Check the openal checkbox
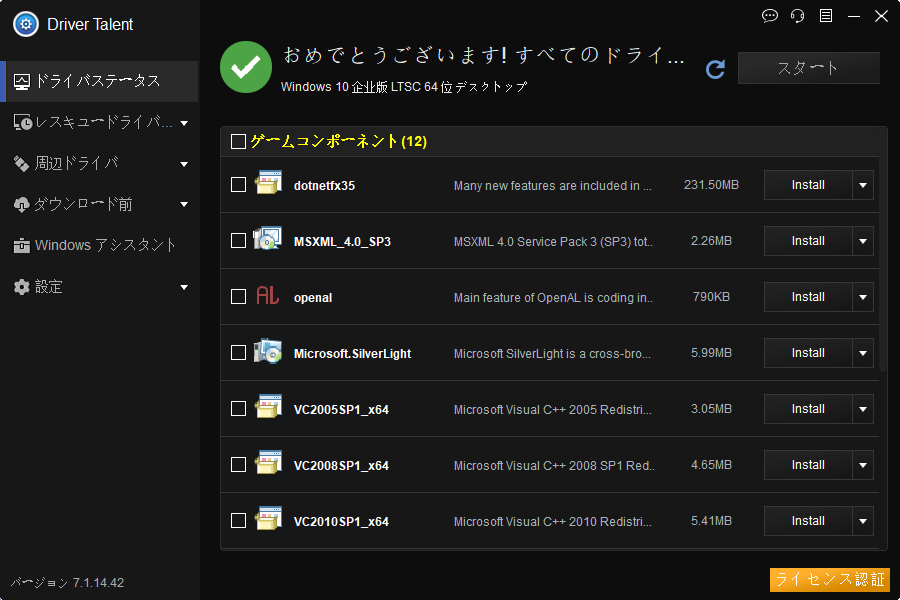This screenshot has height=600, width=900. [x=238, y=296]
